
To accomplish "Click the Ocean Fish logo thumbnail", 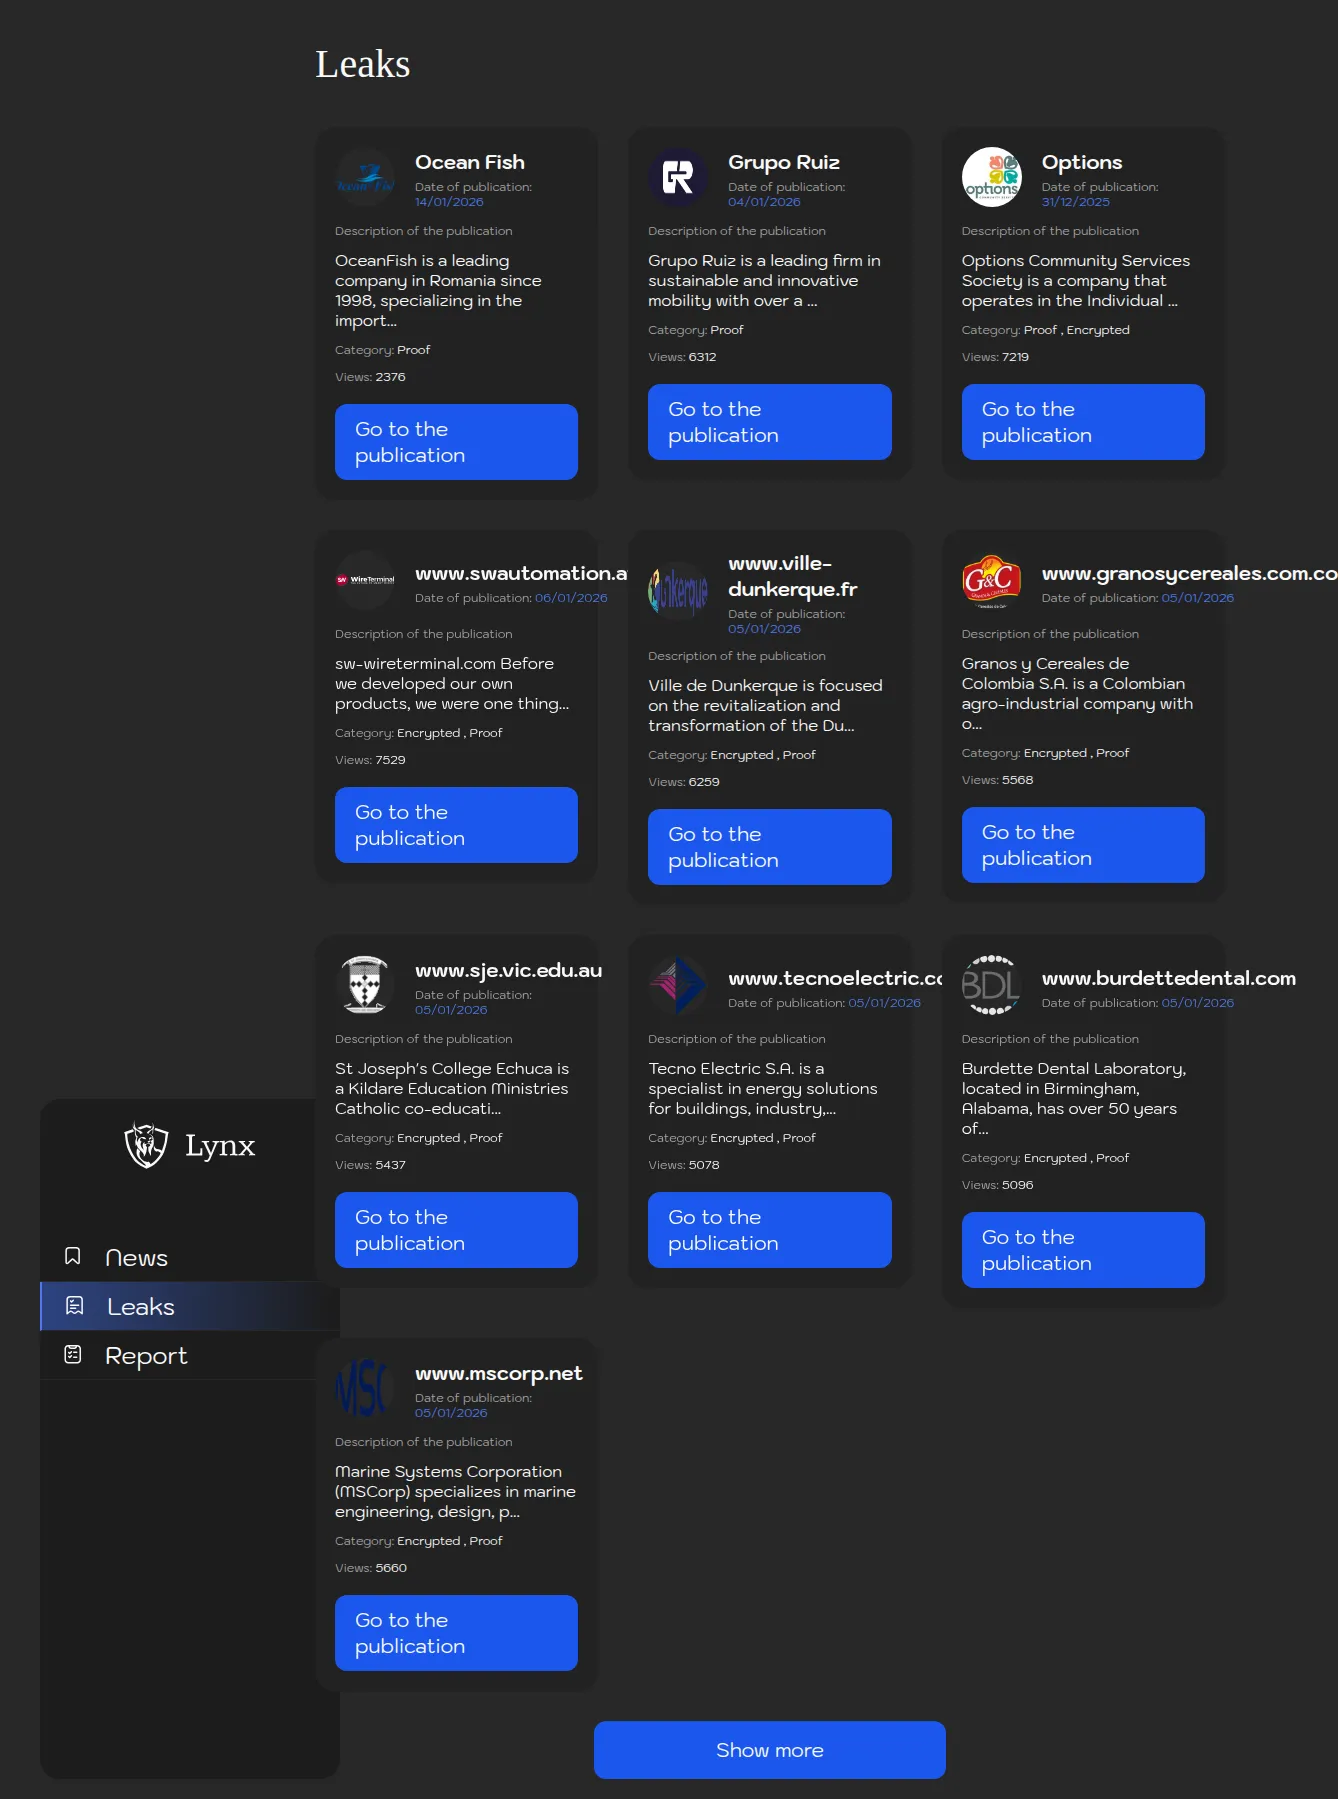I will pyautogui.click(x=365, y=178).
